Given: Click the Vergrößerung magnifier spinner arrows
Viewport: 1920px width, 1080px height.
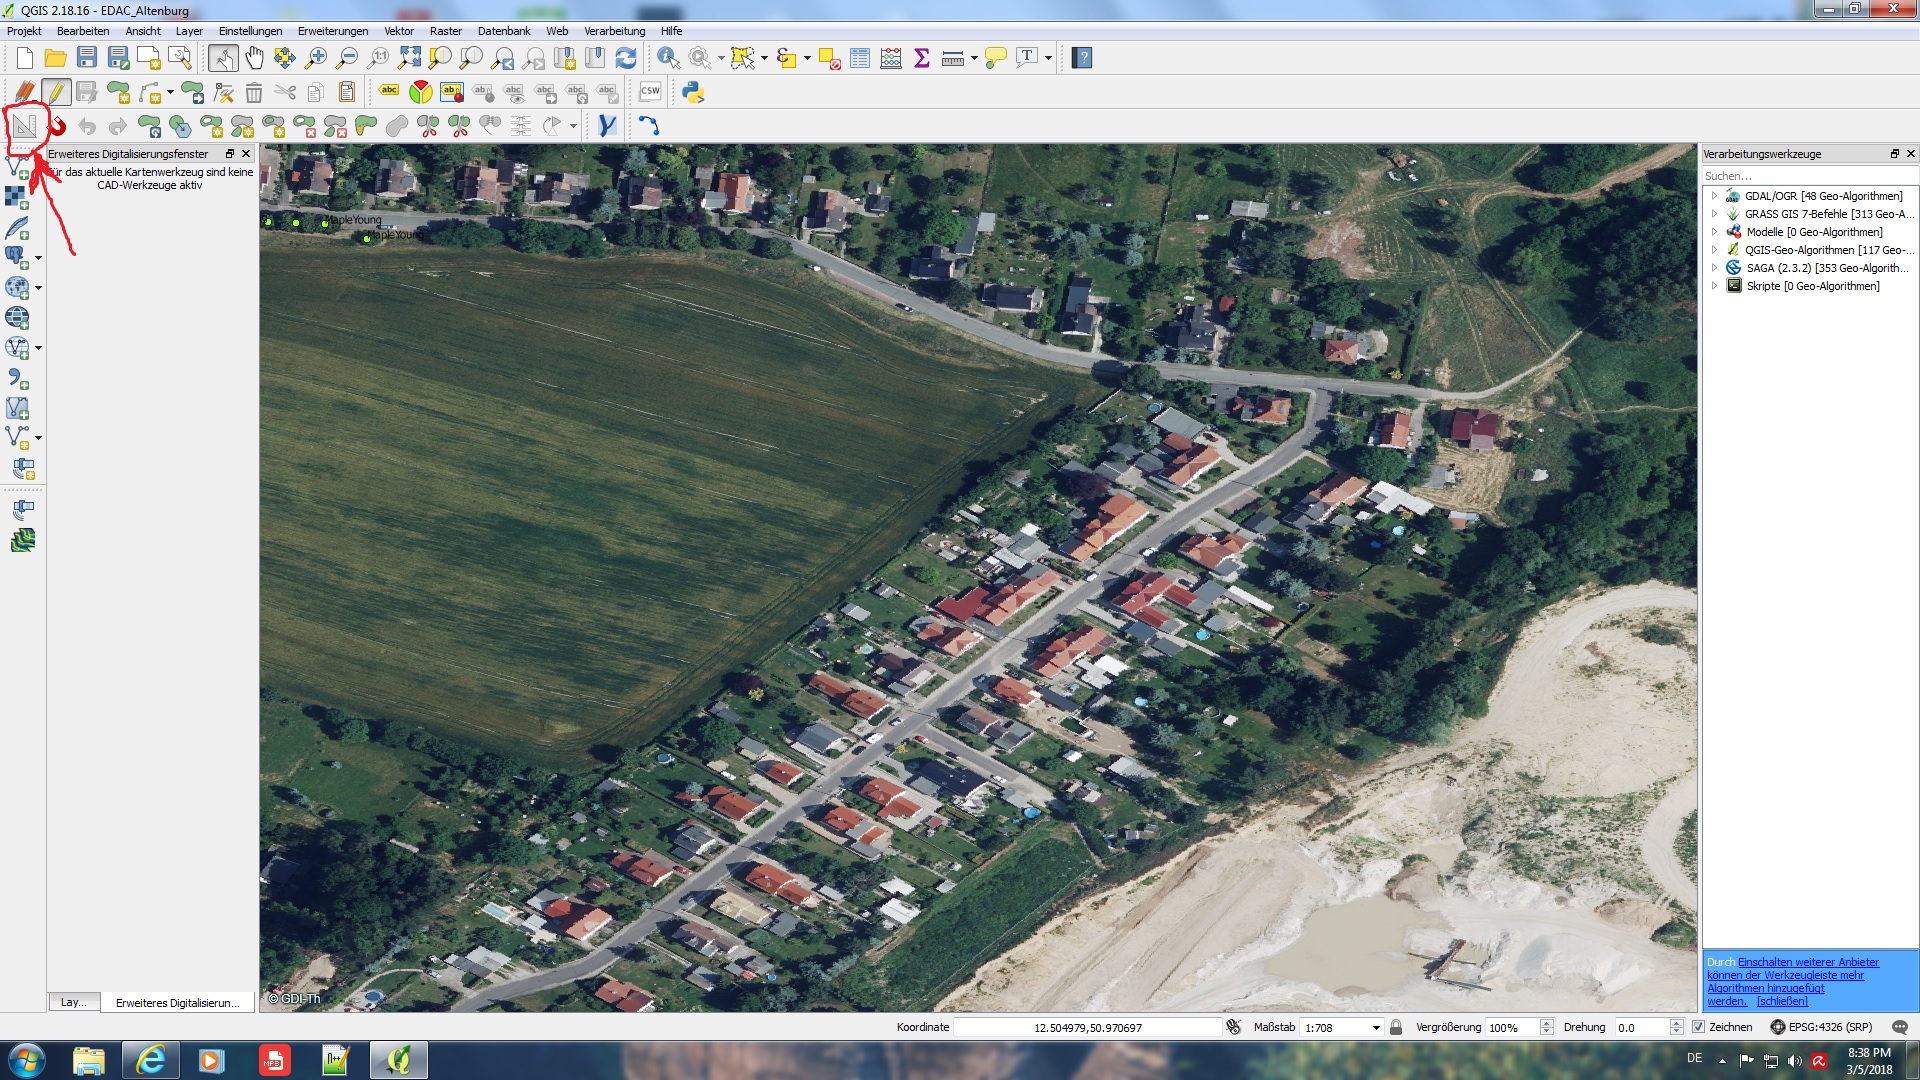Looking at the screenshot, I should pyautogui.click(x=1547, y=1027).
